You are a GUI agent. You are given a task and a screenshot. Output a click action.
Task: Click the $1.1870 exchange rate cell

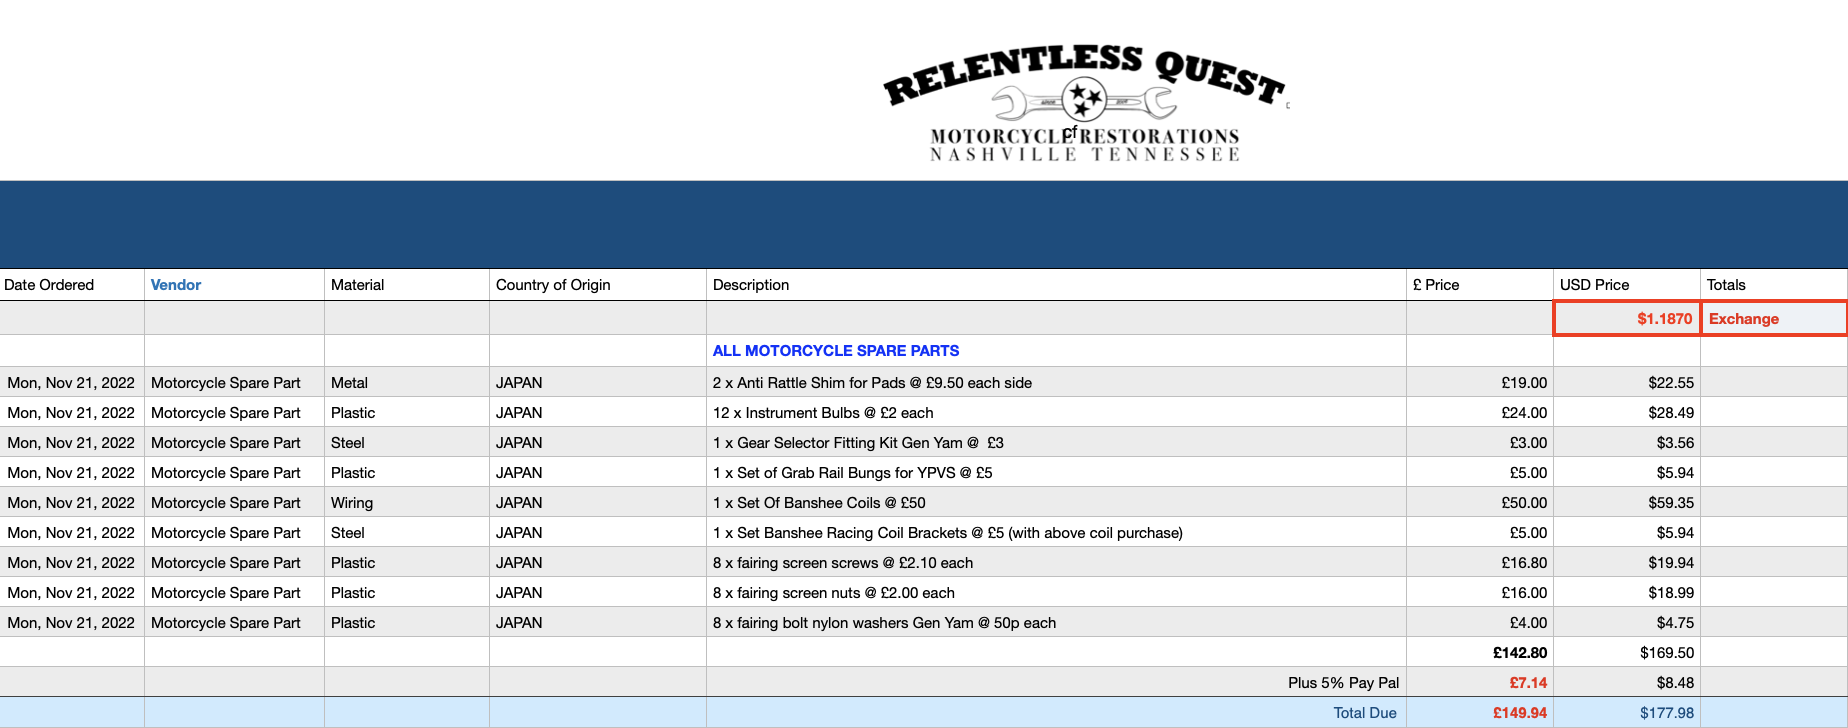(1627, 319)
